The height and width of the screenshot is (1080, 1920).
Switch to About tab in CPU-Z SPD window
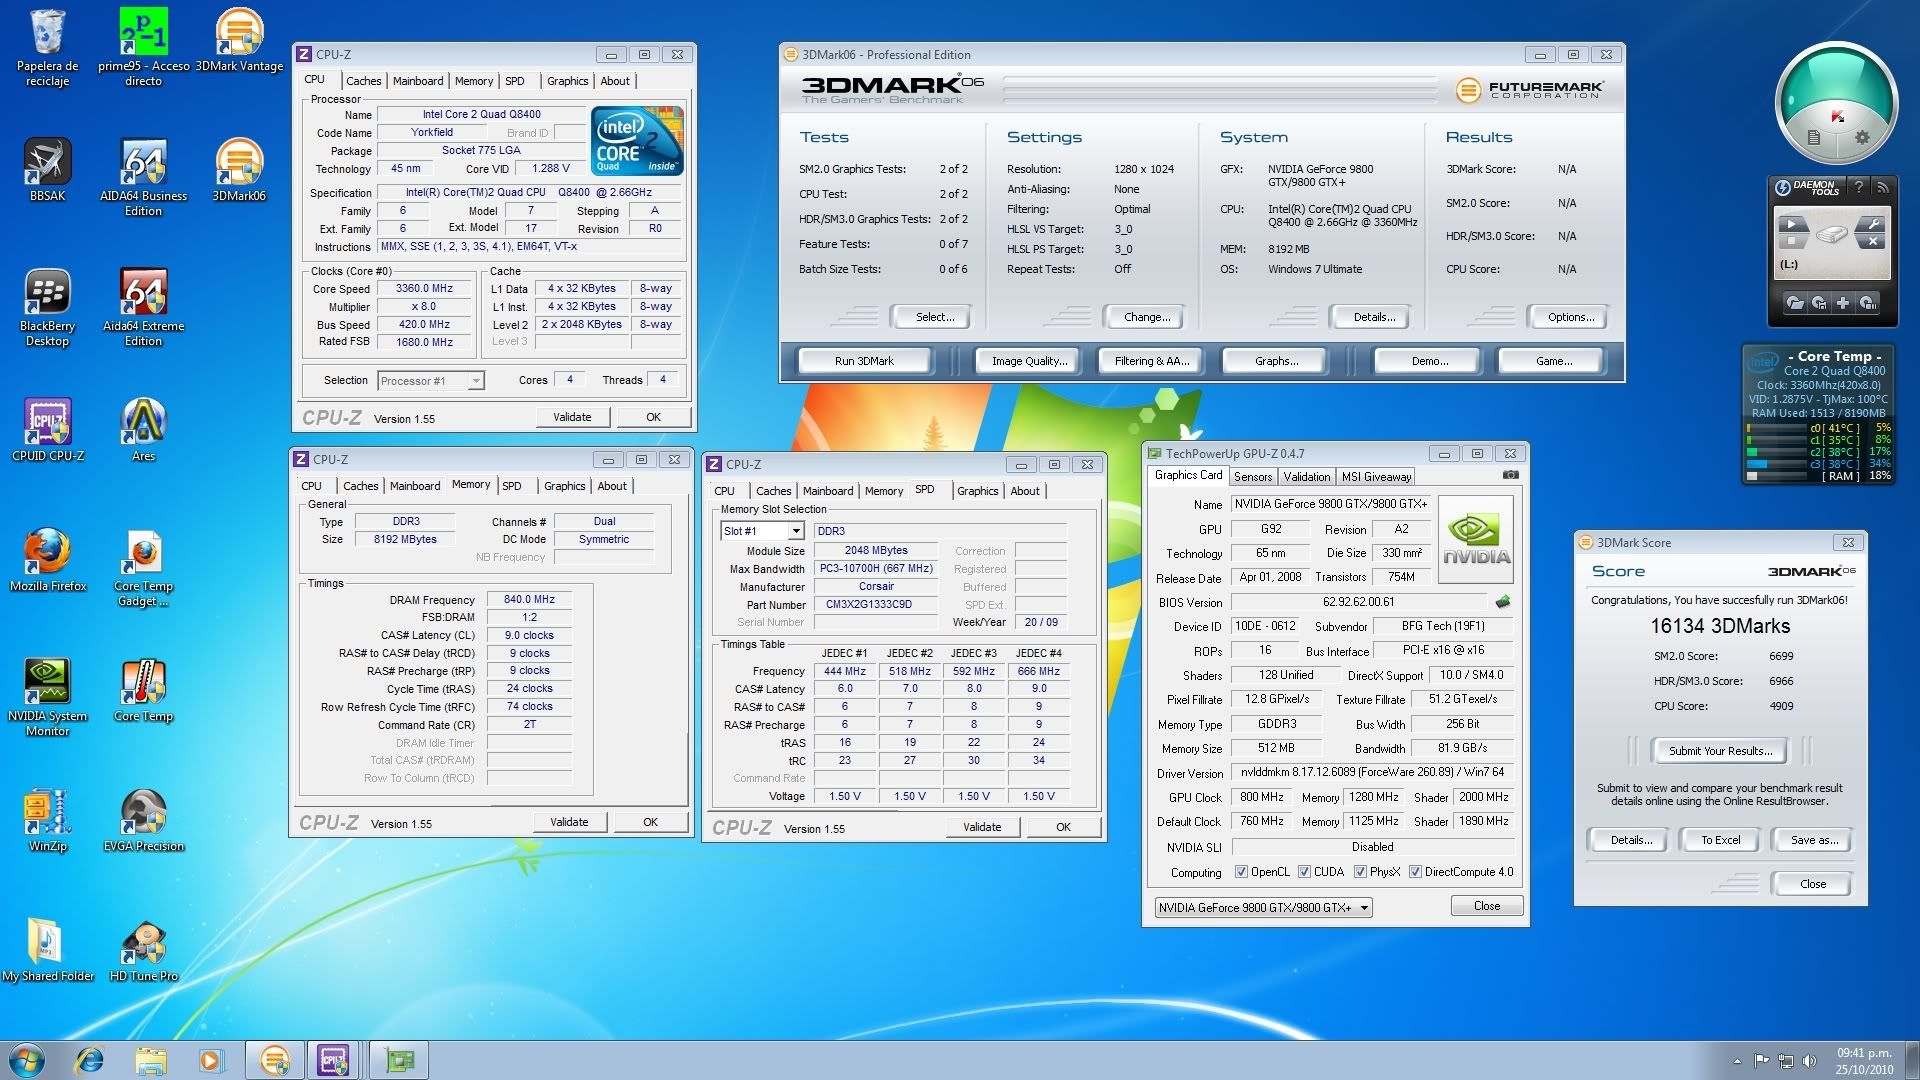(1024, 491)
